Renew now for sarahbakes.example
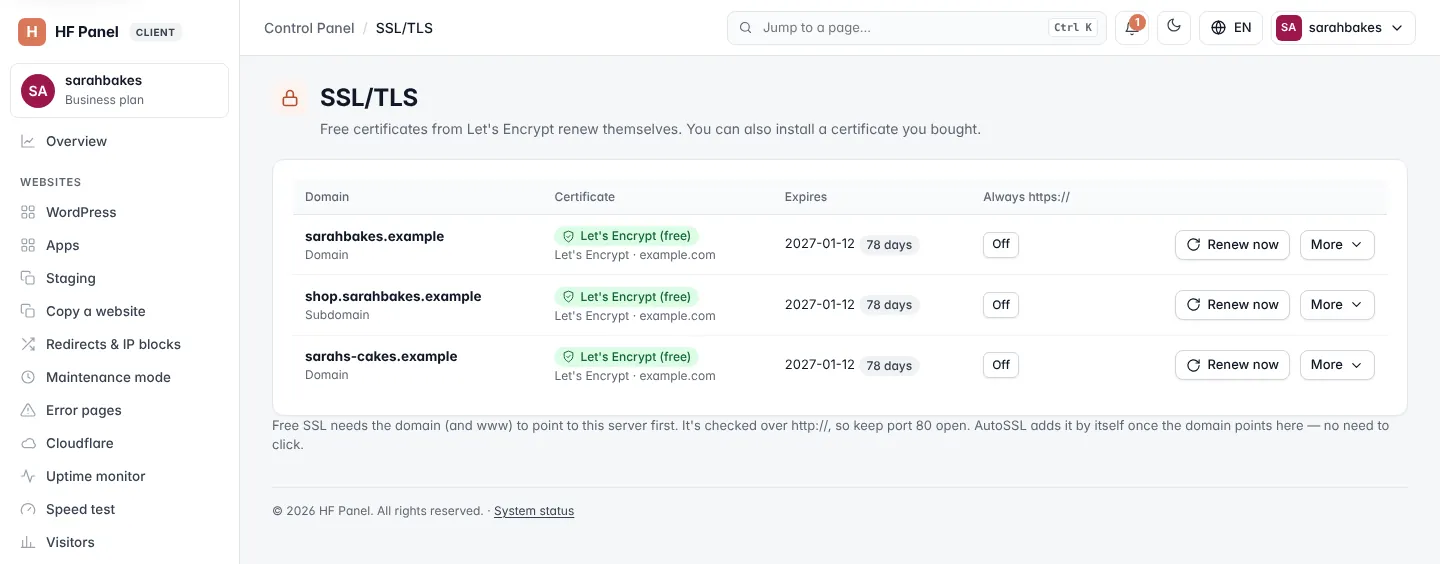The height and width of the screenshot is (564, 1440). click(x=1232, y=244)
